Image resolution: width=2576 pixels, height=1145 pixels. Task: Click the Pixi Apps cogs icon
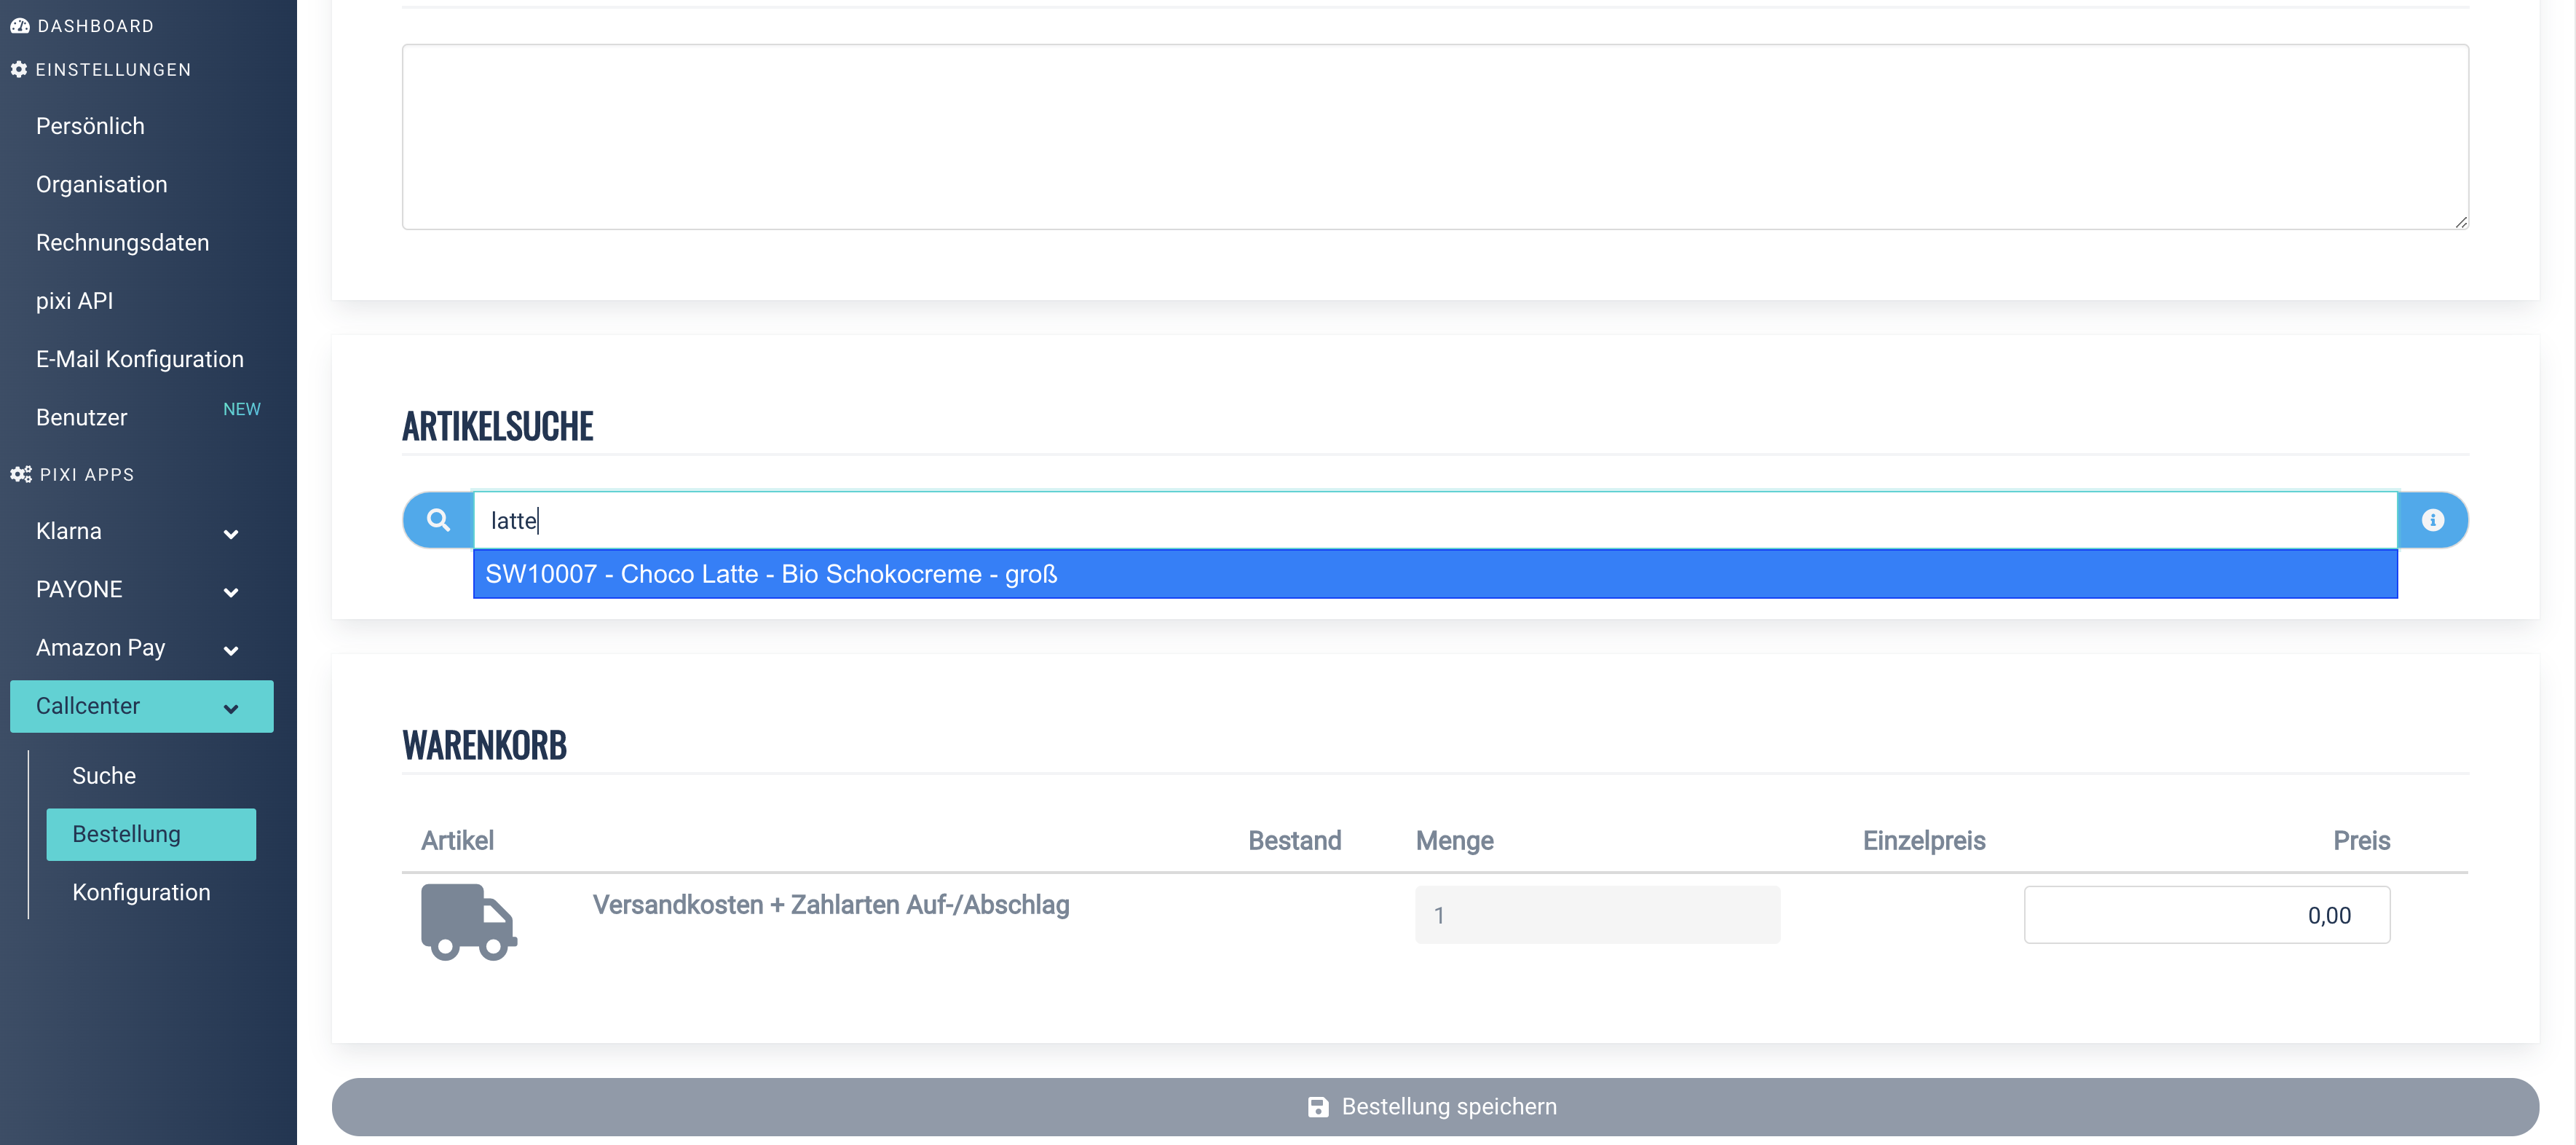21,475
